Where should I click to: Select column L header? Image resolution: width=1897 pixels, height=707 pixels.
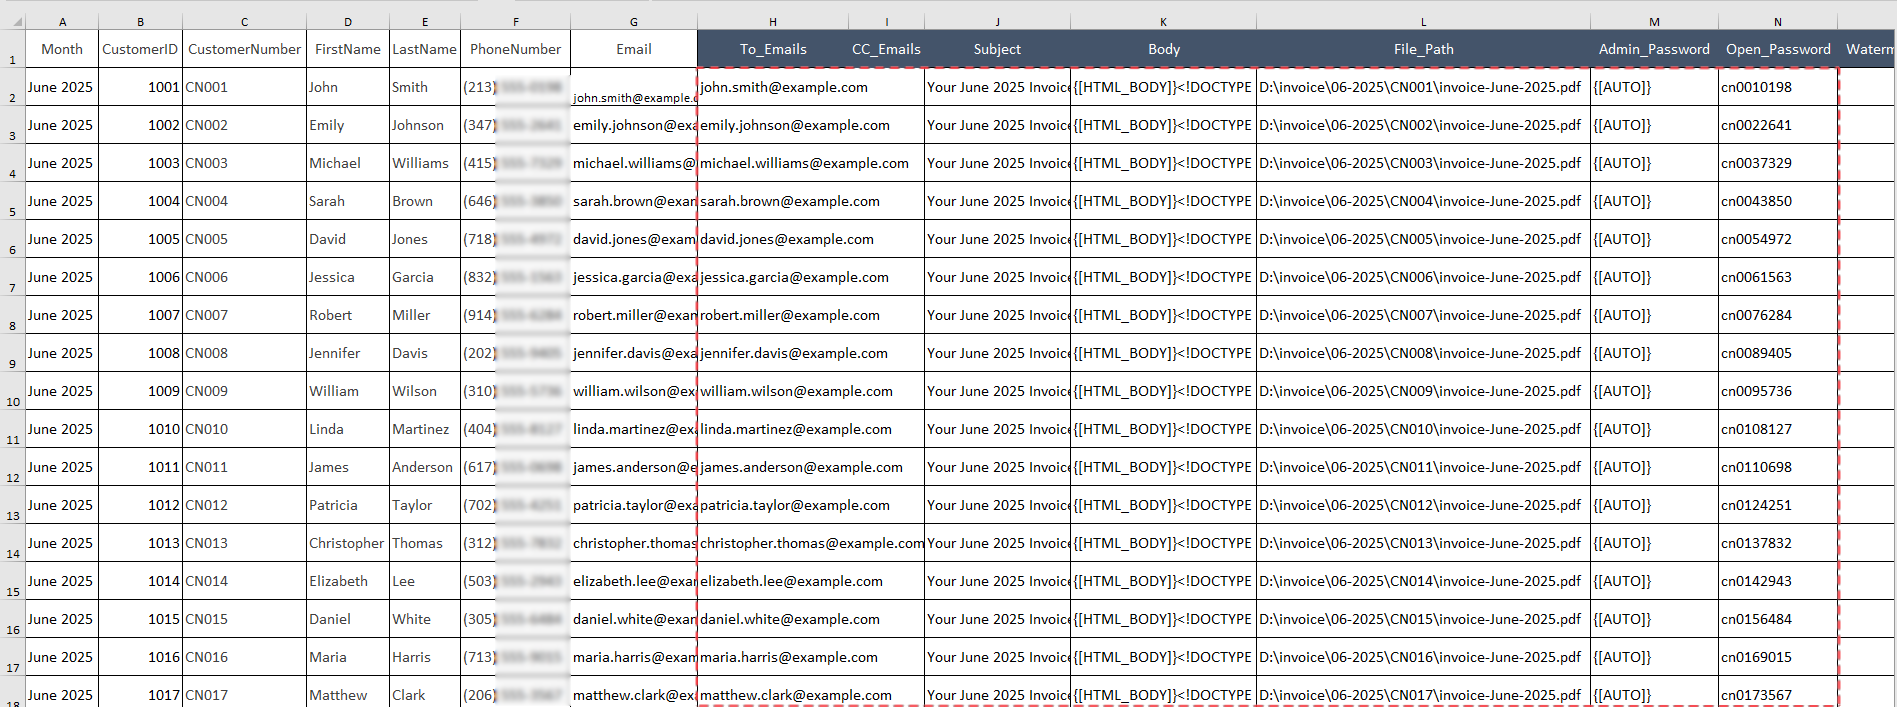[1423, 21]
